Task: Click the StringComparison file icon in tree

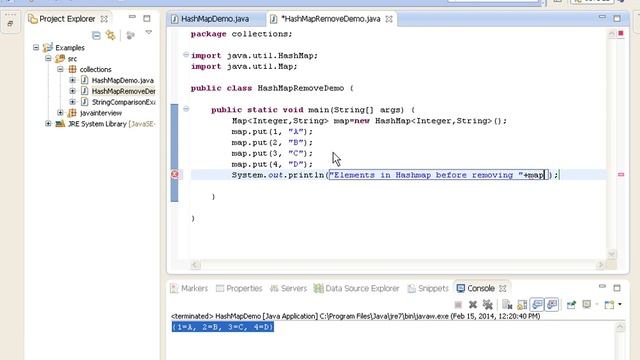Action: [84, 102]
